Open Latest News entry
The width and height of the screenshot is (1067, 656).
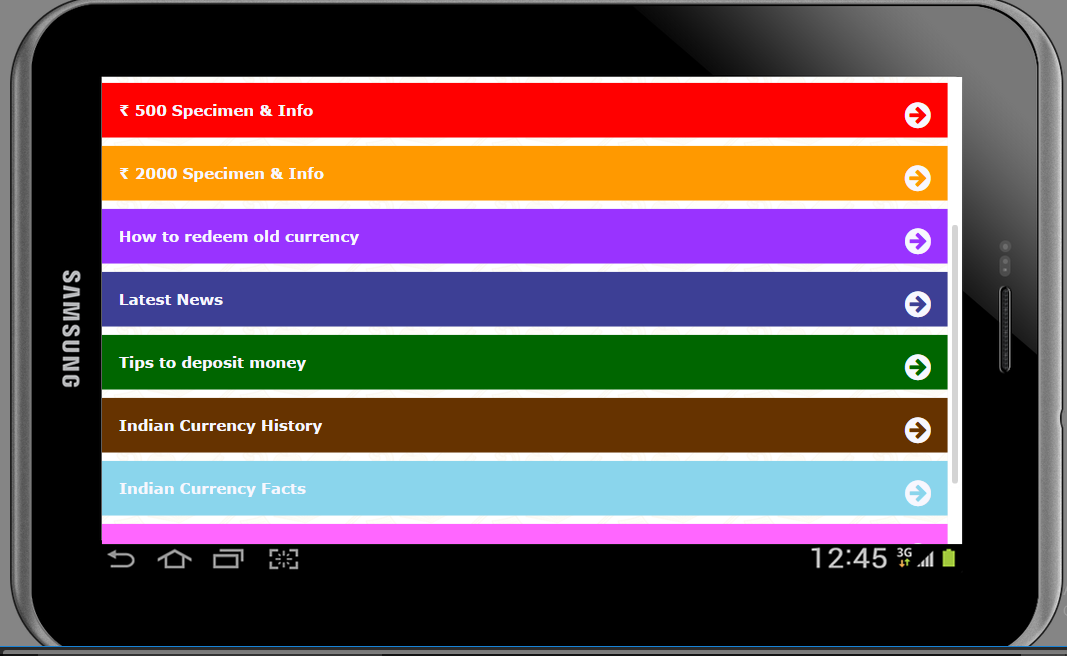point(525,299)
